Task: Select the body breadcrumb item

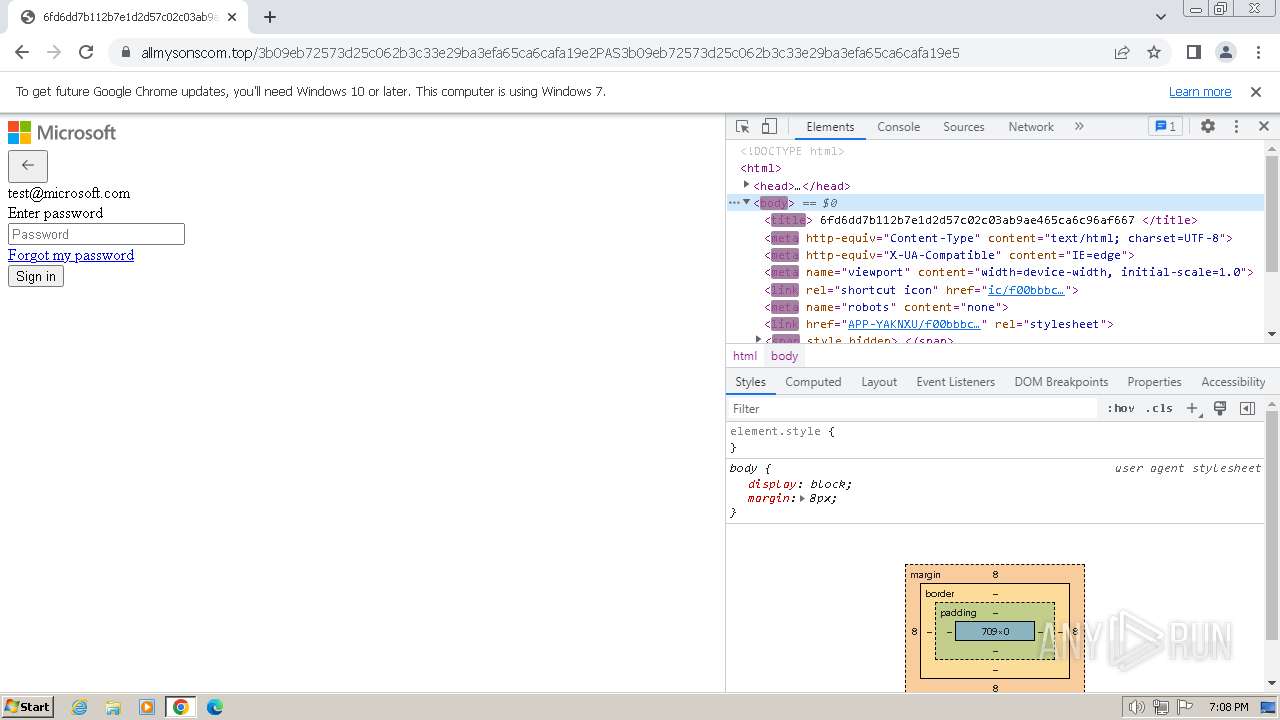Action: pyautogui.click(x=785, y=356)
